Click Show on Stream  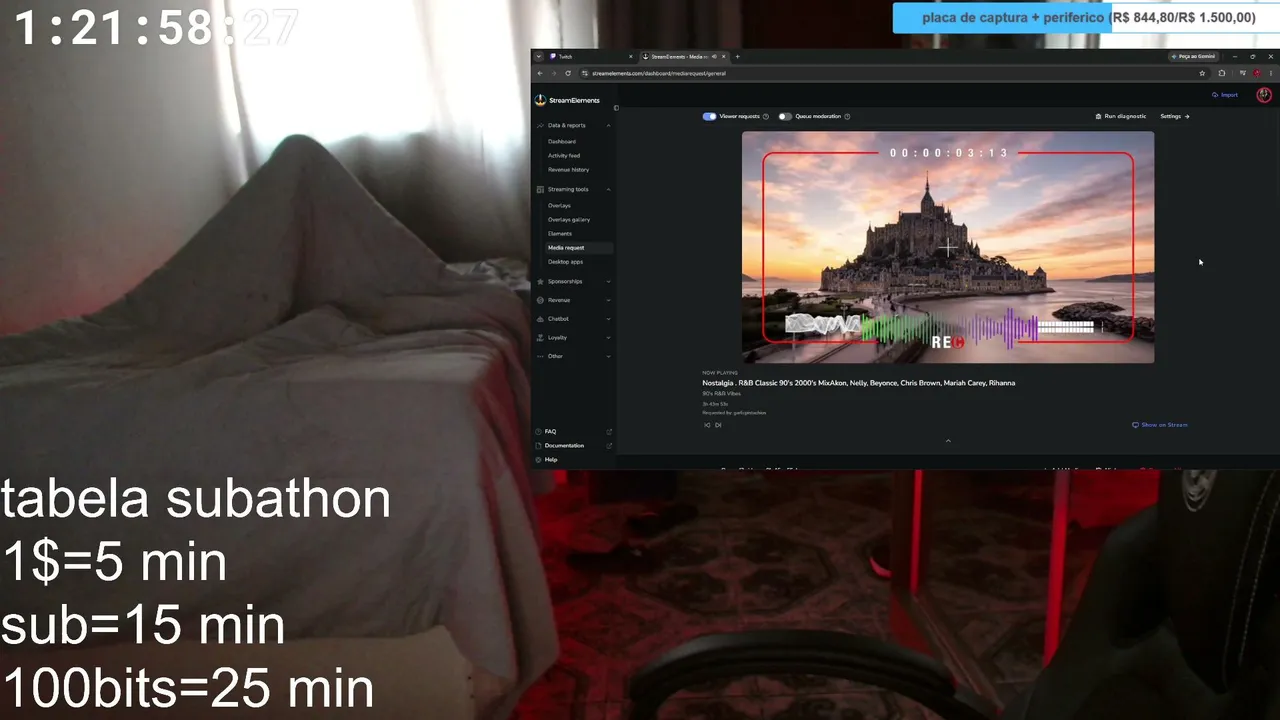[x=1160, y=425]
